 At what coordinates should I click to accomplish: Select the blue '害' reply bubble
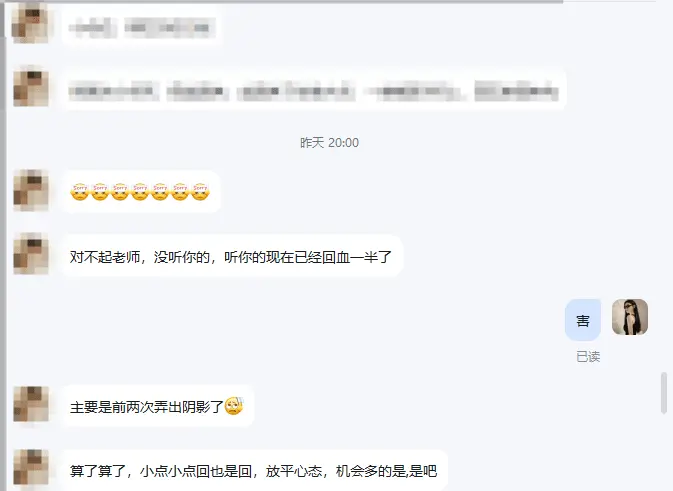(x=583, y=320)
